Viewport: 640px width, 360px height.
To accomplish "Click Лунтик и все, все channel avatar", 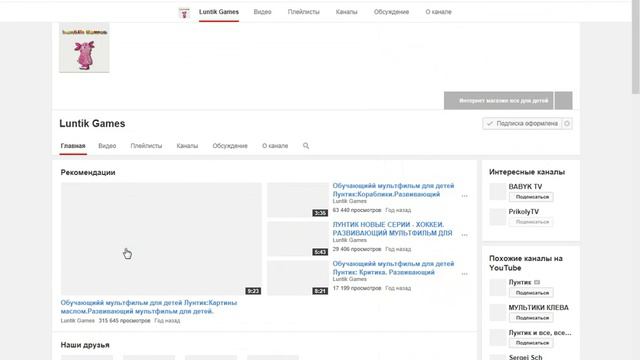I will (498, 338).
